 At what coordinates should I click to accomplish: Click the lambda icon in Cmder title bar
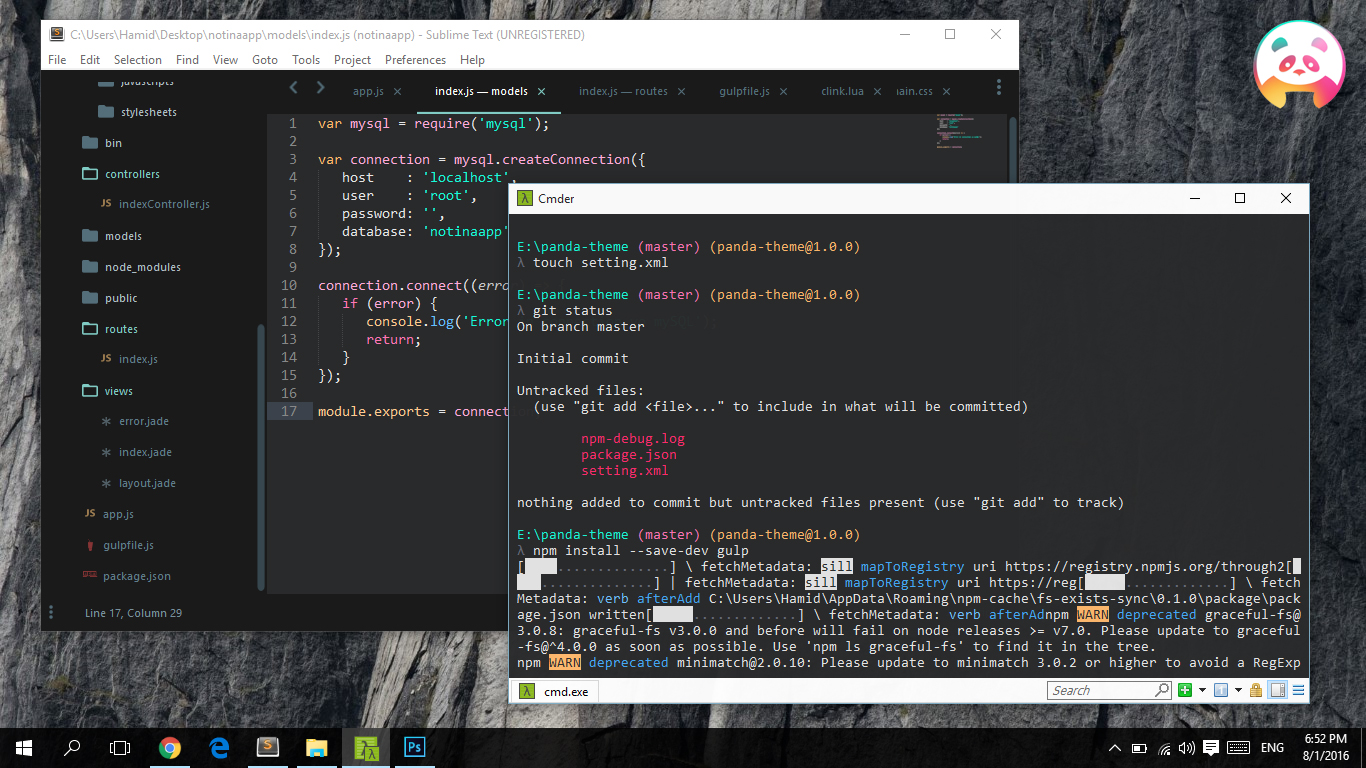pyautogui.click(x=524, y=198)
